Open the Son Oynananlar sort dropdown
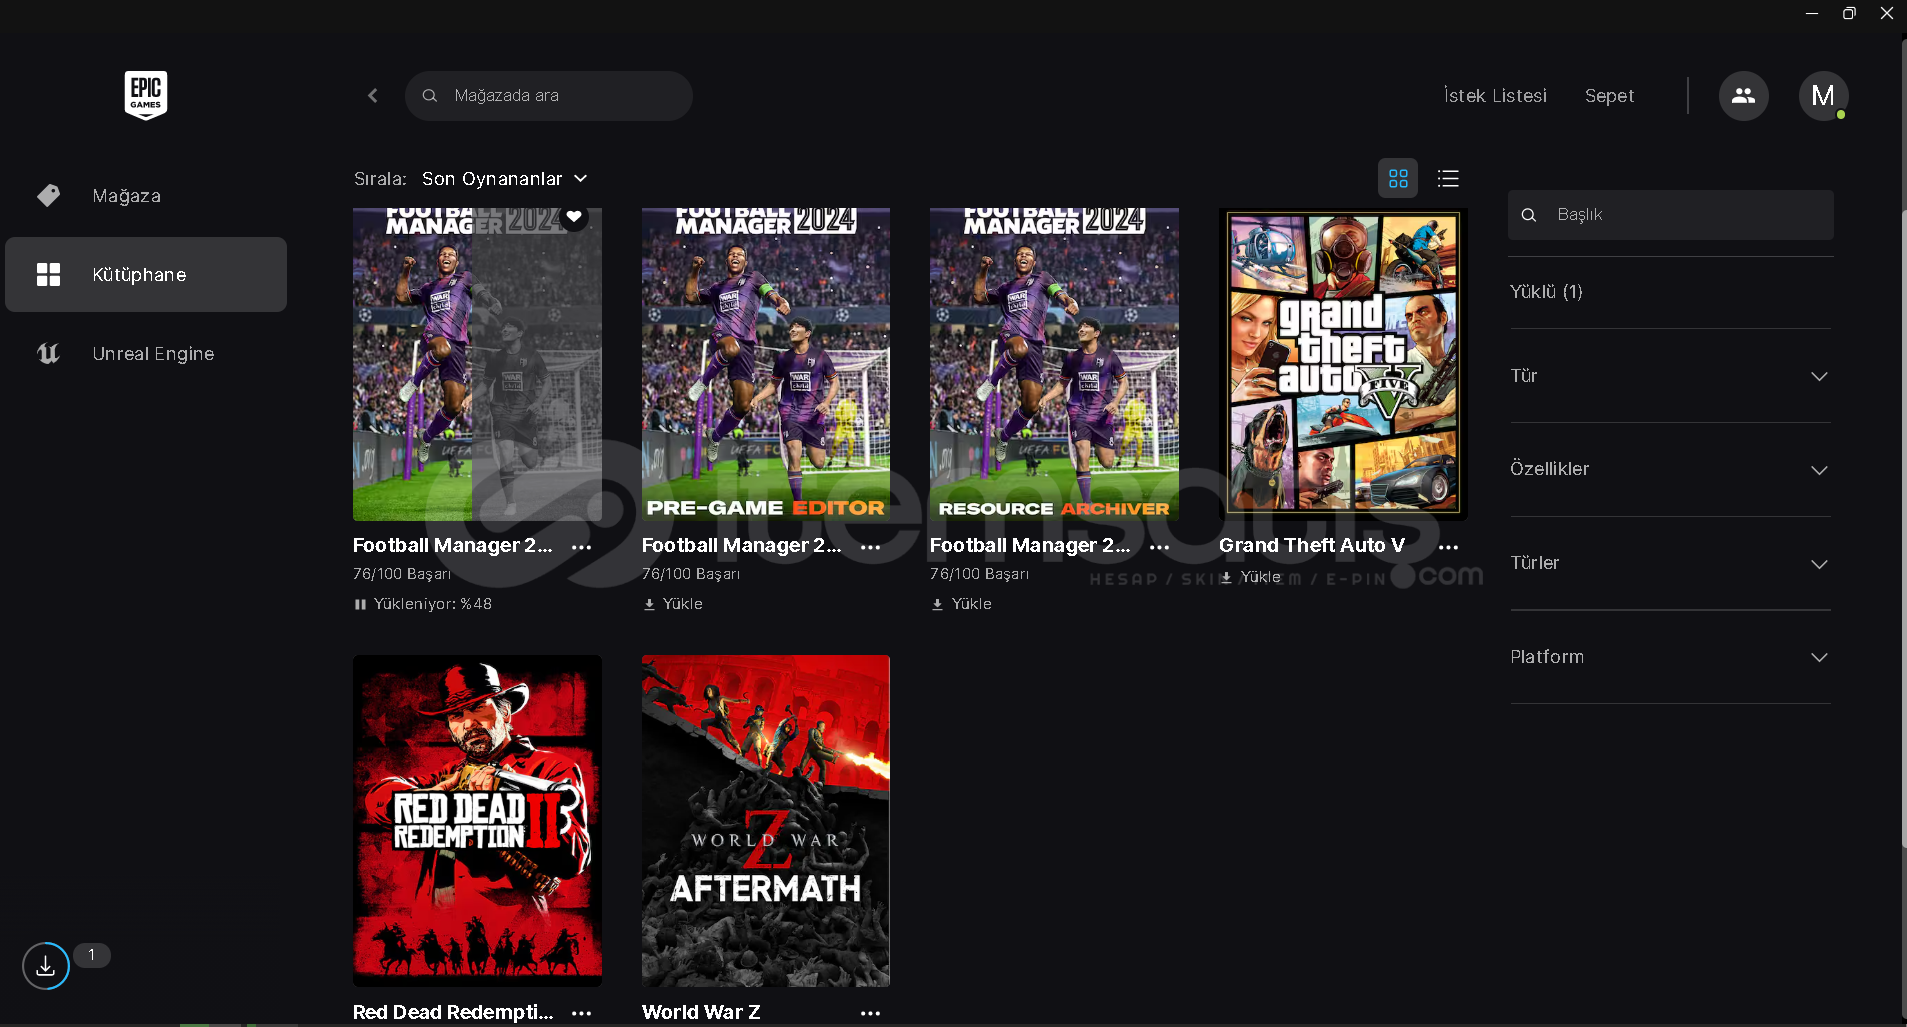This screenshot has height=1027, width=1907. 504,179
